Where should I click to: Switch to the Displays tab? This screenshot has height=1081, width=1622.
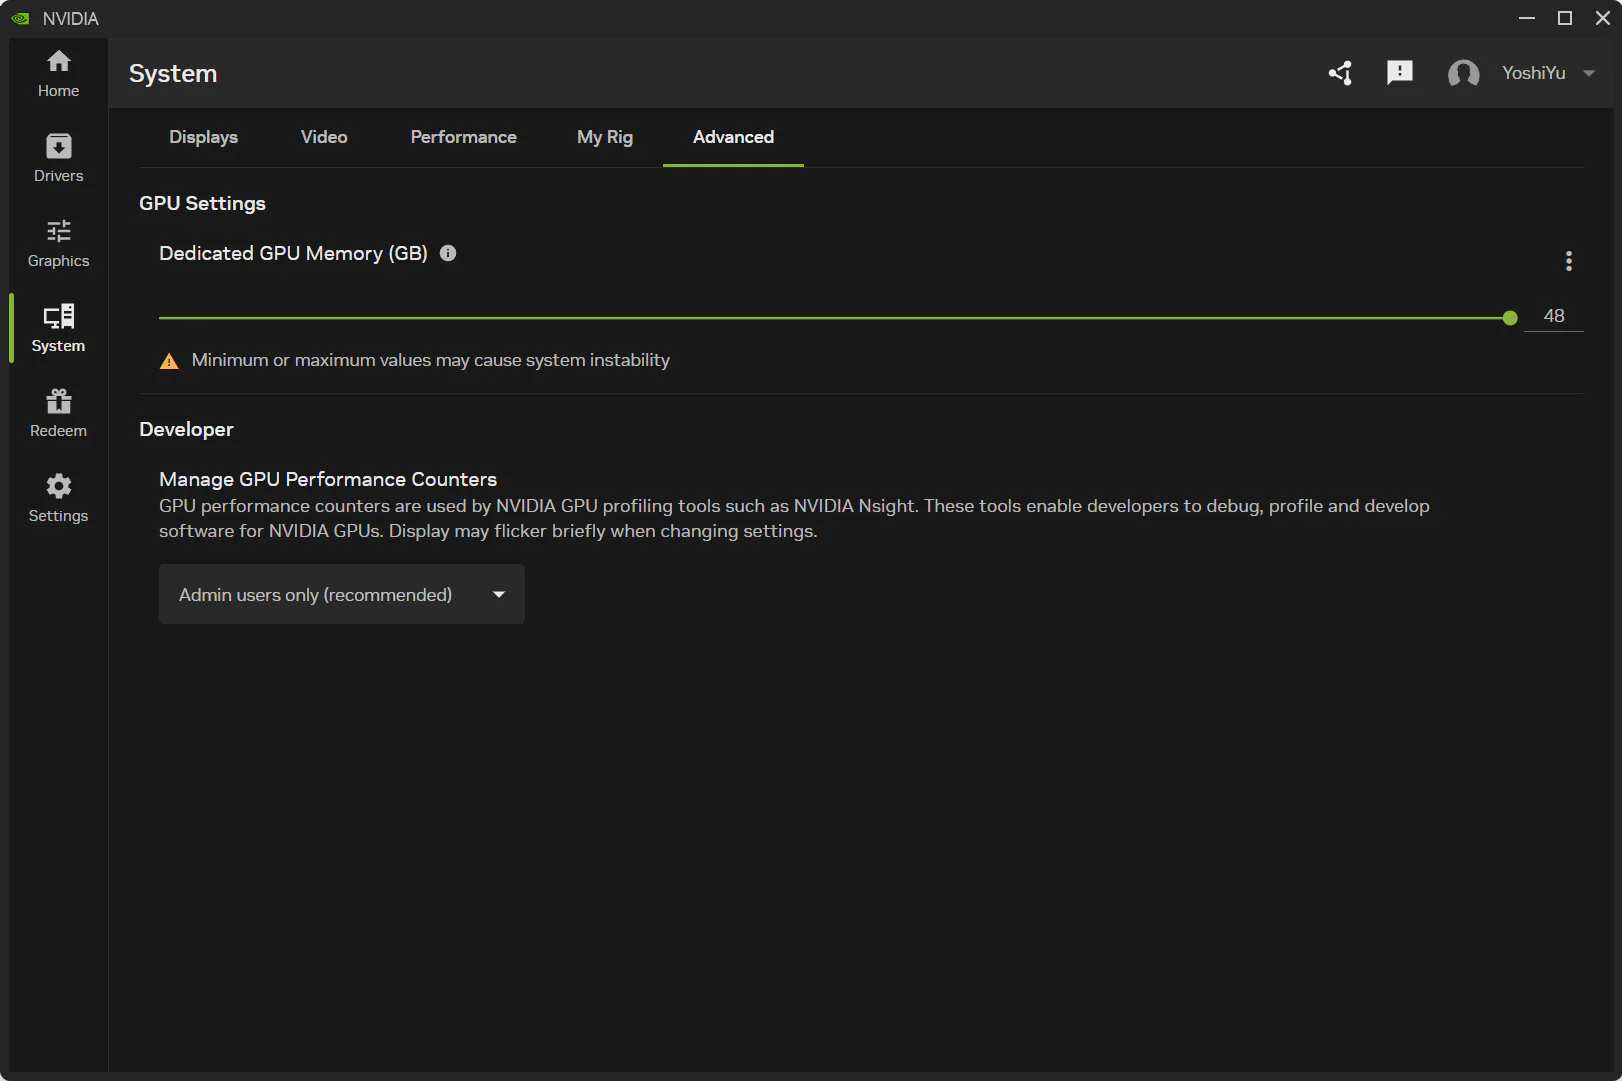coord(203,137)
